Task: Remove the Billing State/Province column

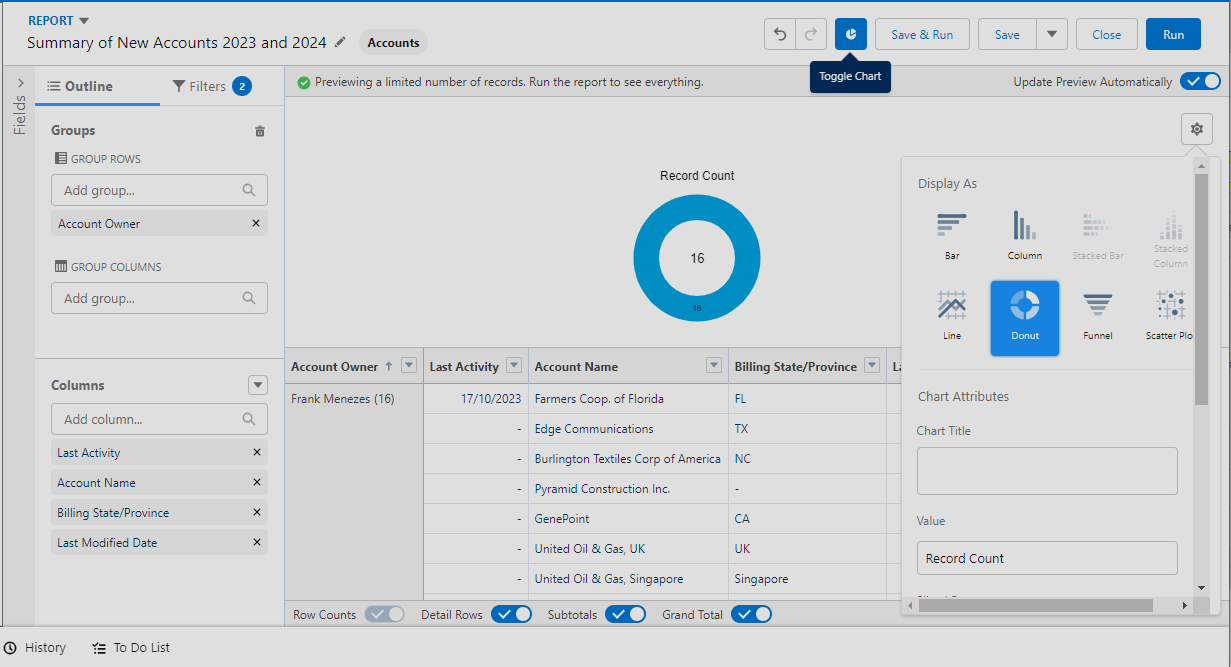Action: tap(257, 513)
